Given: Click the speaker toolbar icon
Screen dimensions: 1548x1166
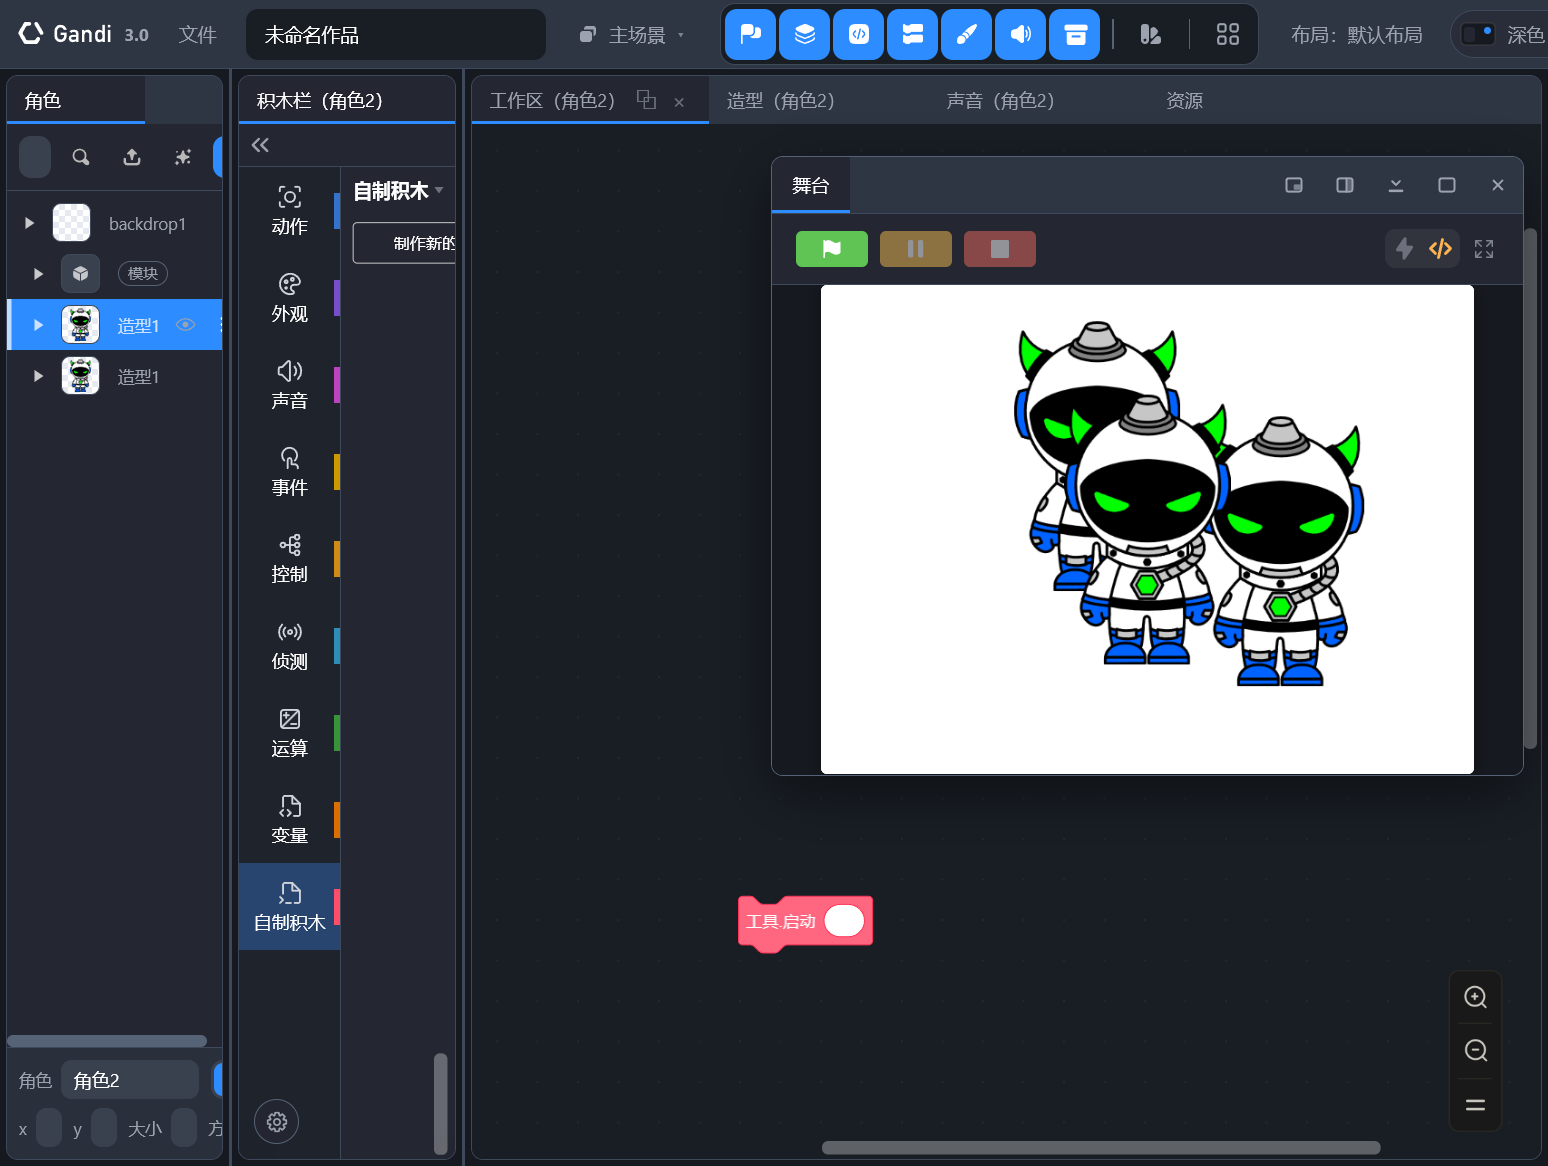Looking at the screenshot, I should click(x=1020, y=35).
